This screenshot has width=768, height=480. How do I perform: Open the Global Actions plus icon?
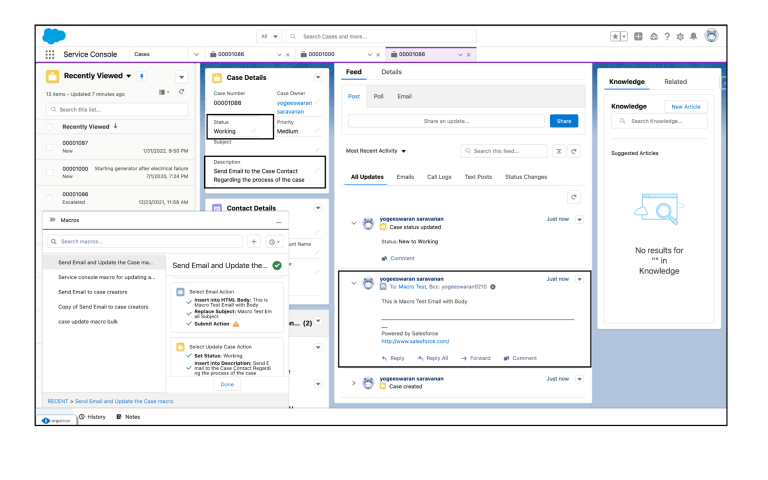tap(638, 36)
